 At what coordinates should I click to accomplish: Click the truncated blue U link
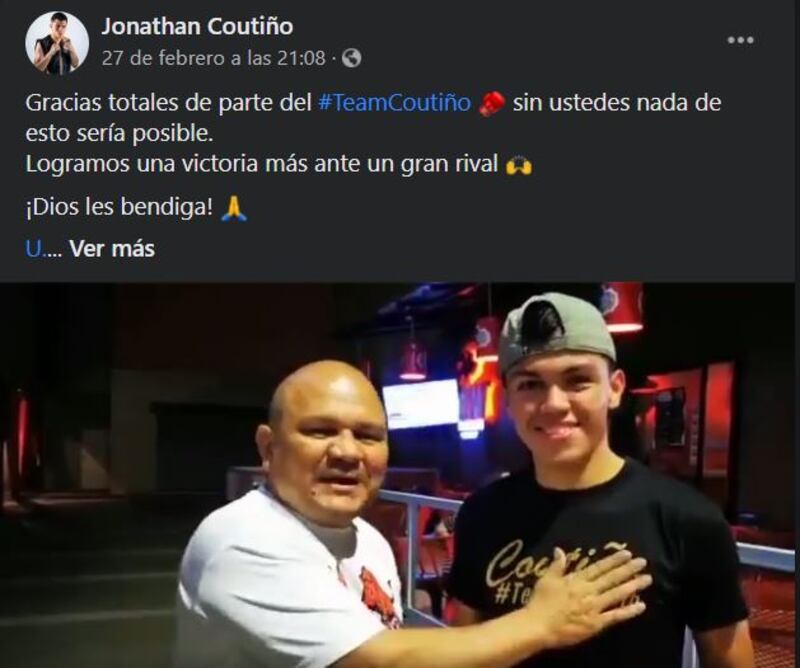click(x=33, y=249)
